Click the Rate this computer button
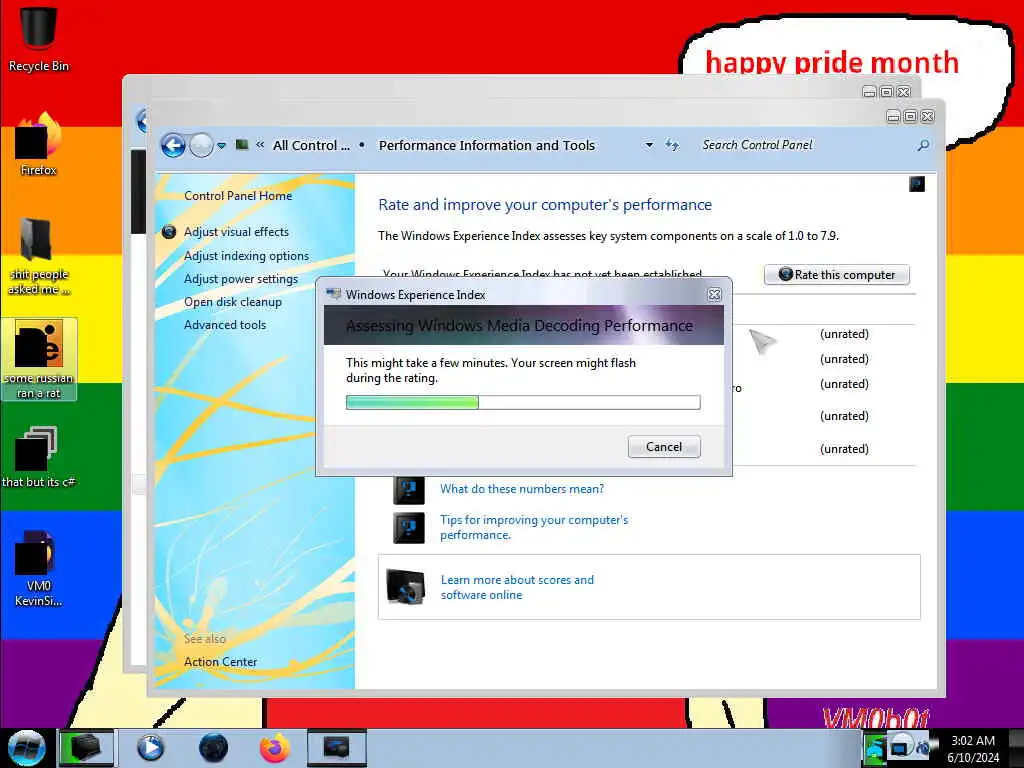Screen dimensions: 1024x768 click(x=837, y=275)
